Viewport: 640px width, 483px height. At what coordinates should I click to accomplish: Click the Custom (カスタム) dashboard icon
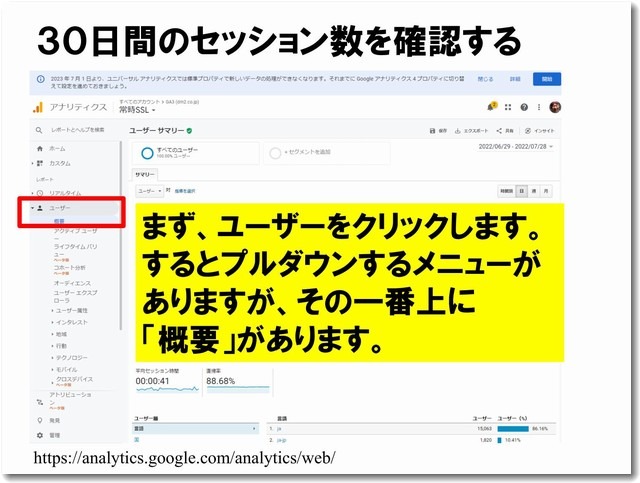tap(40, 163)
